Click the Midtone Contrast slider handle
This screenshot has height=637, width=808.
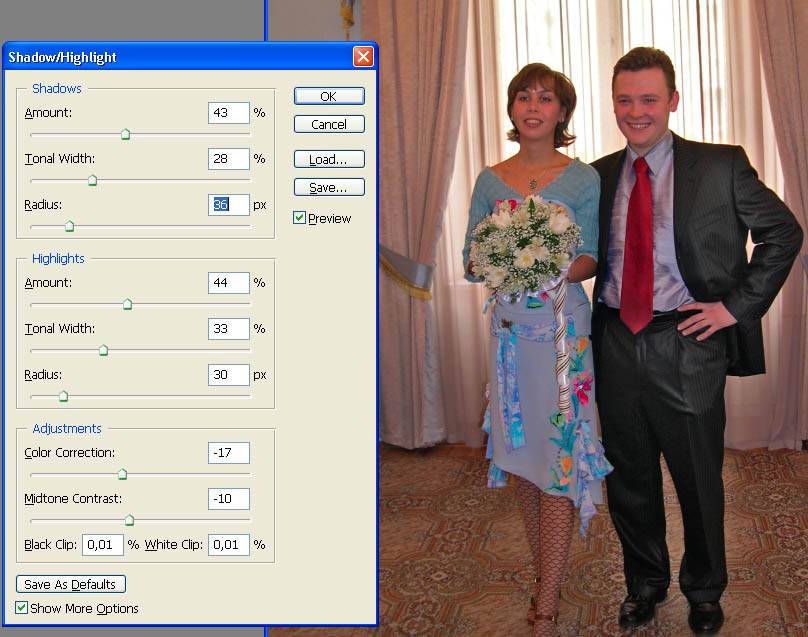(129, 520)
